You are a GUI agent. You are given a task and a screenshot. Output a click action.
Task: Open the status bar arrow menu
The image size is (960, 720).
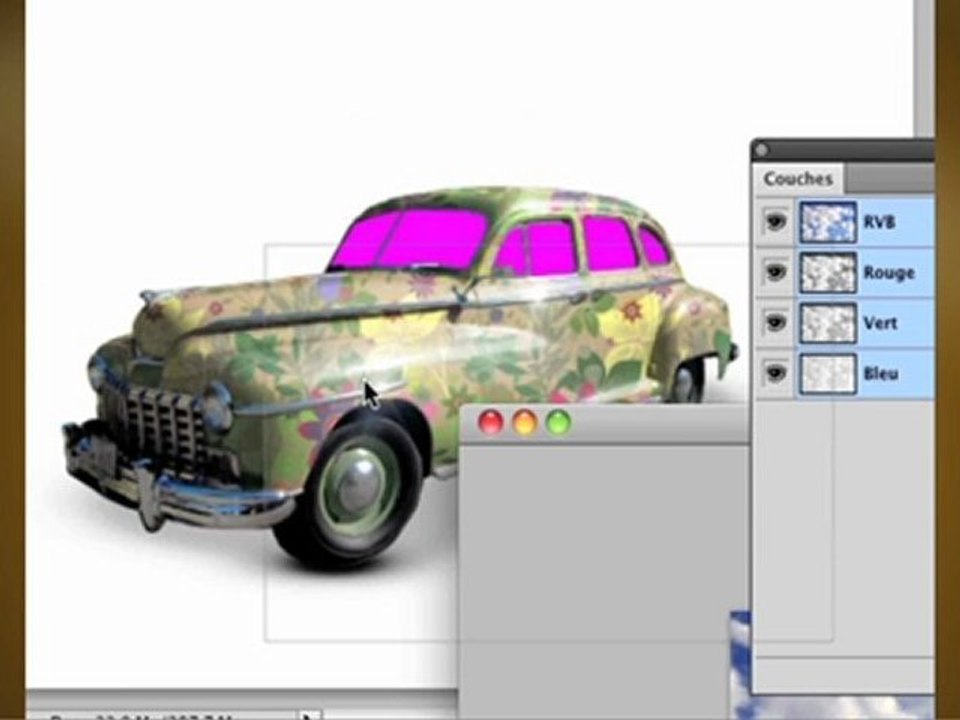310,714
